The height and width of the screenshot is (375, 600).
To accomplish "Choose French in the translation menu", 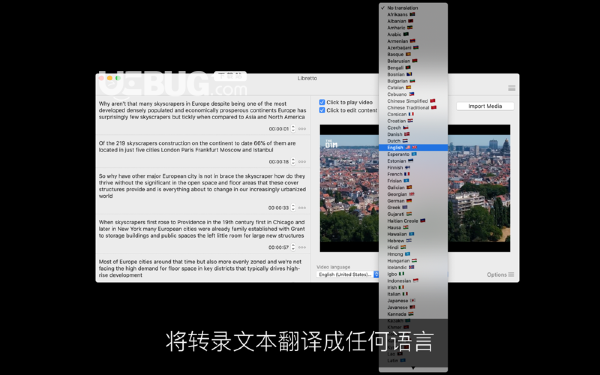I will pyautogui.click(x=413, y=174).
